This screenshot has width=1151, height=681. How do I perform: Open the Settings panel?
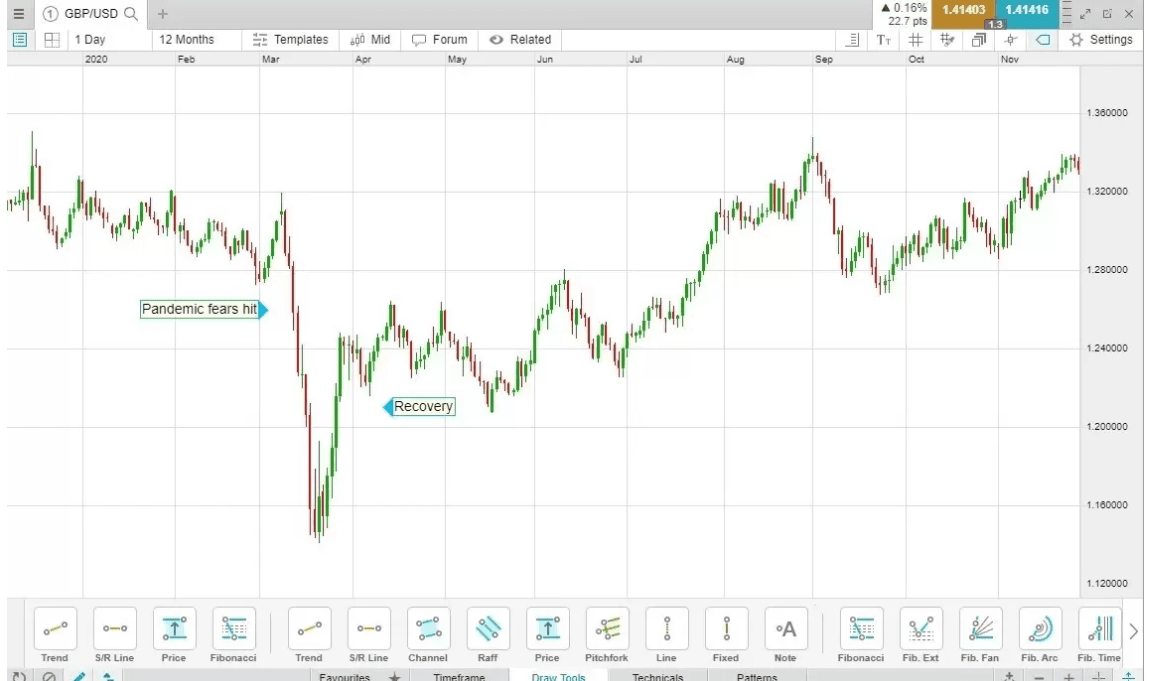pos(1102,39)
